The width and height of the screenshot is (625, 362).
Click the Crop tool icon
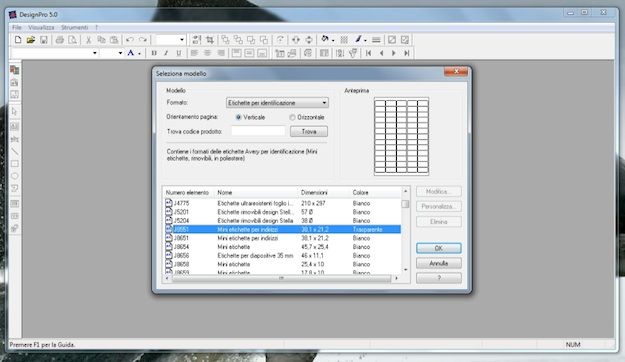click(210, 40)
